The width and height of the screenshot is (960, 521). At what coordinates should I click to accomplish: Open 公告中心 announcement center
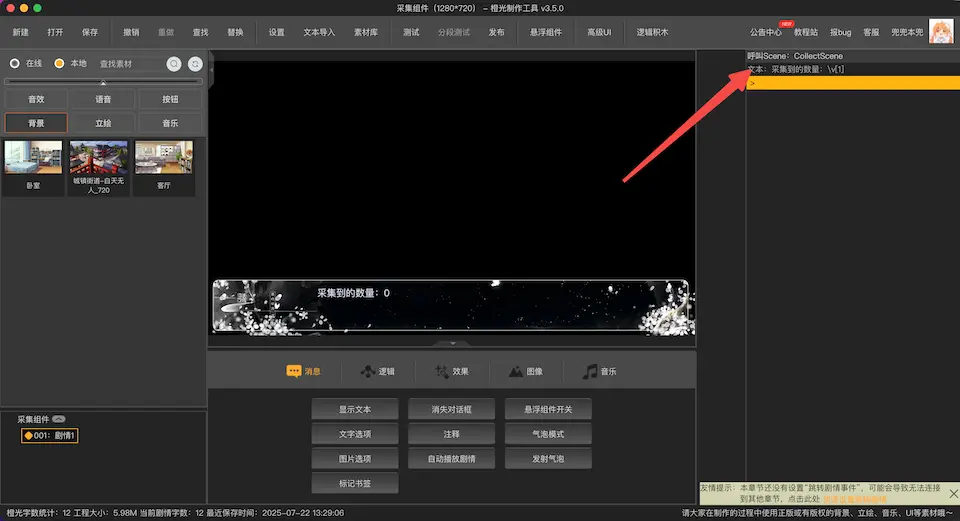pos(765,32)
